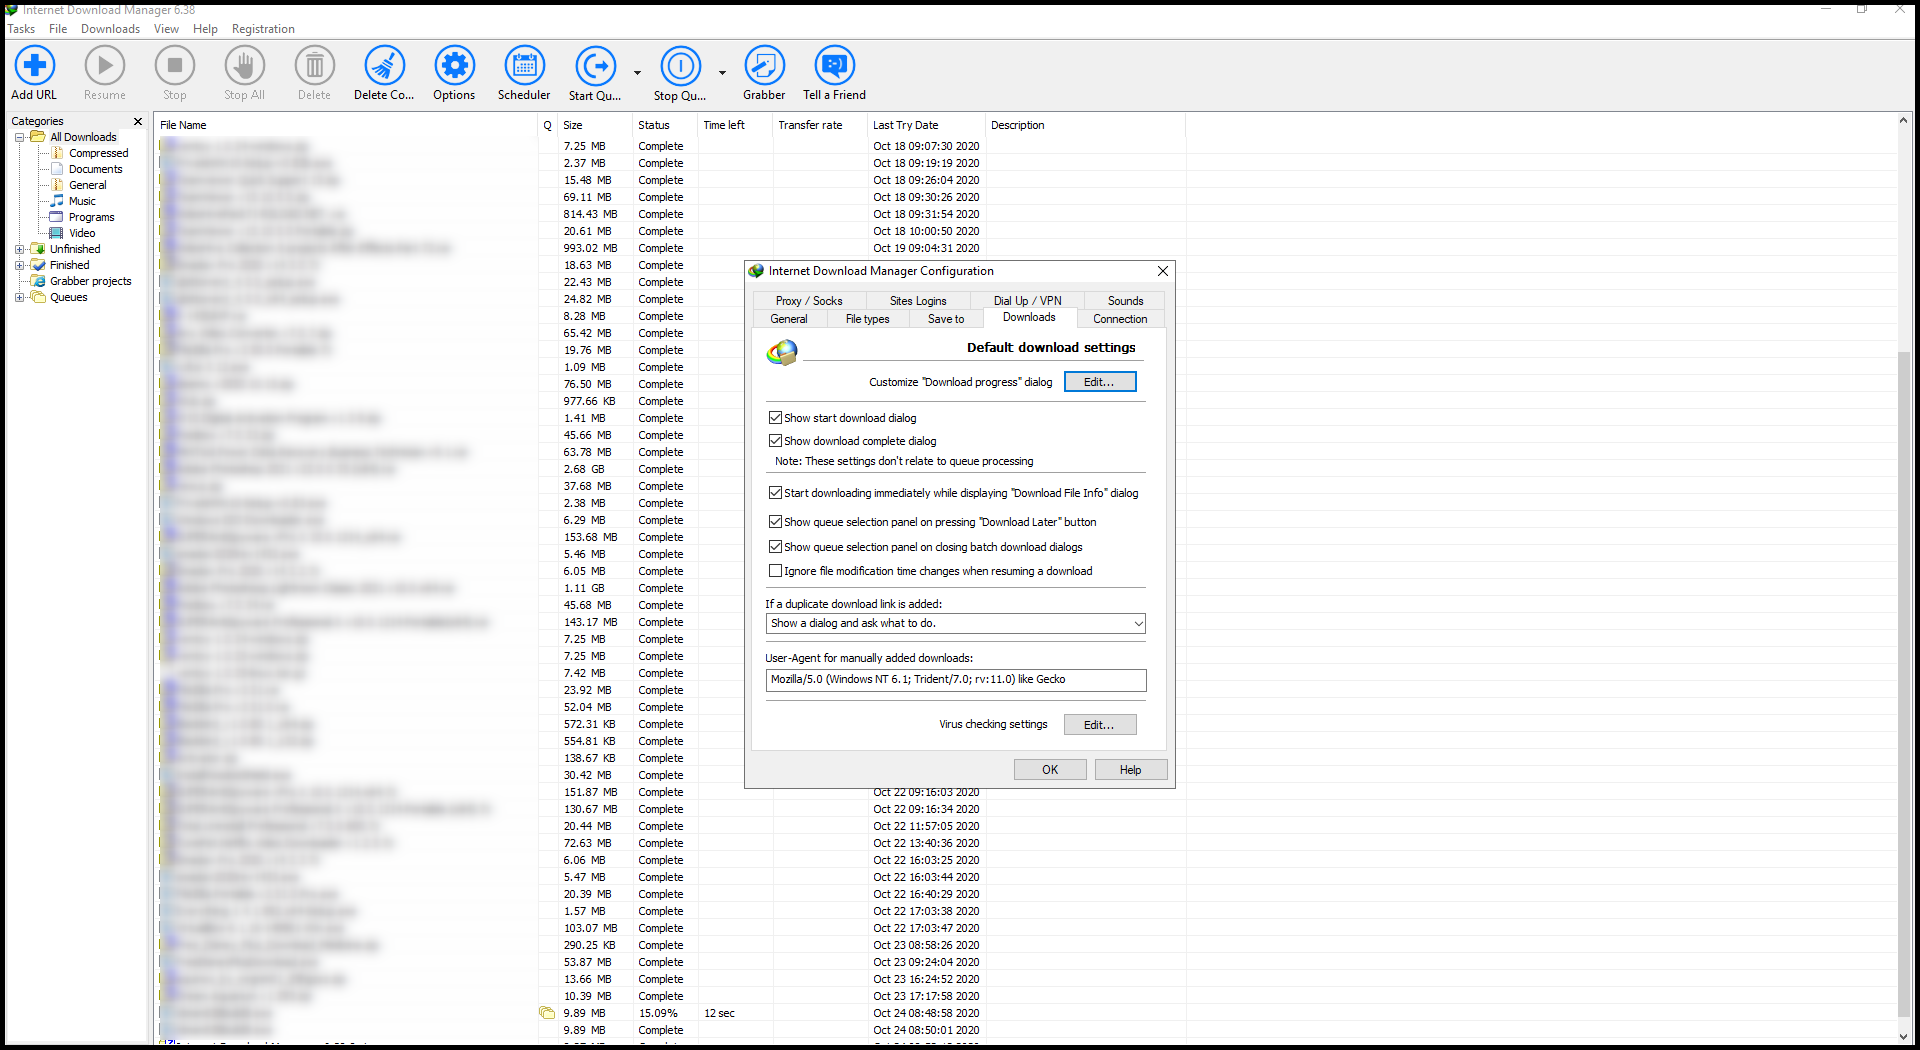Open the Stop Queue dropdown arrow

(x=722, y=72)
